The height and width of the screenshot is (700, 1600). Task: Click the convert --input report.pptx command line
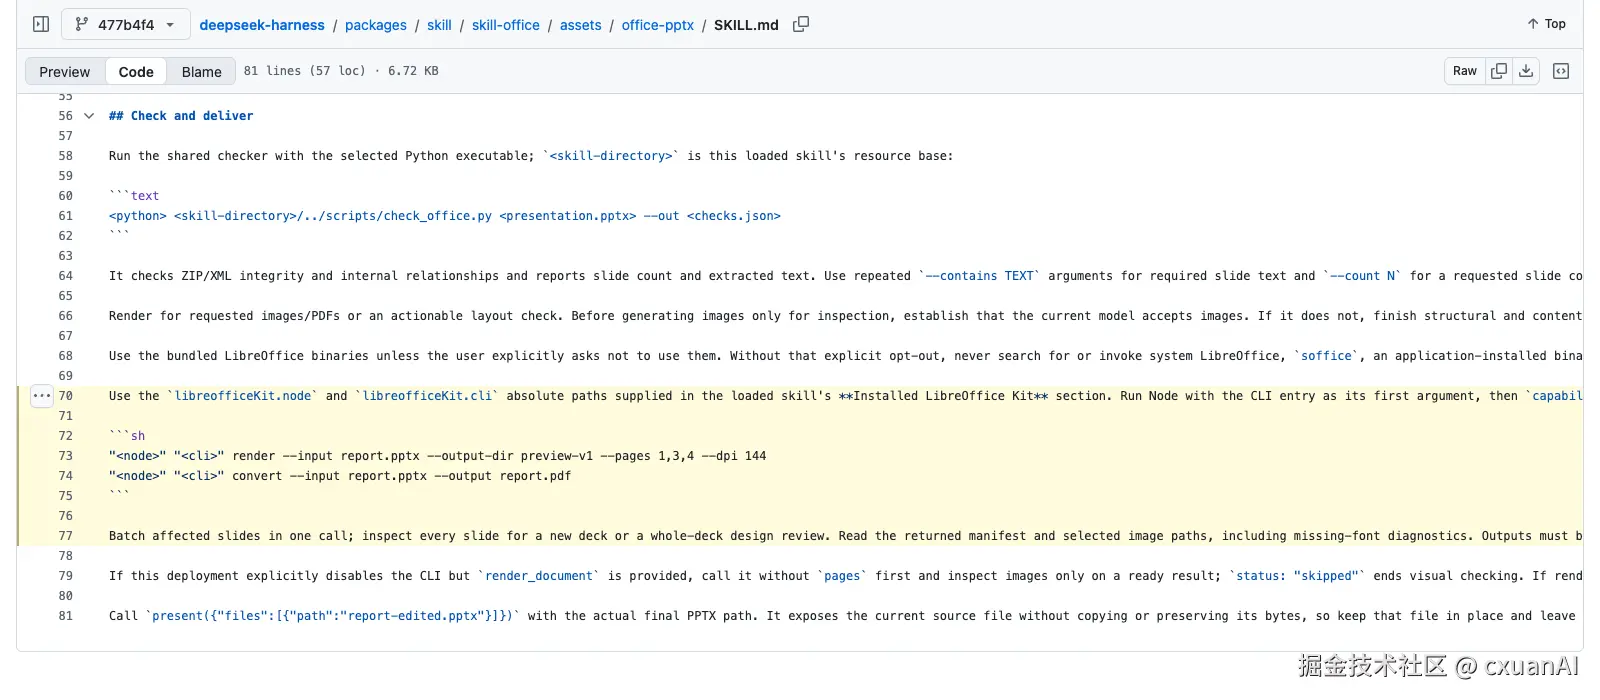(x=340, y=476)
